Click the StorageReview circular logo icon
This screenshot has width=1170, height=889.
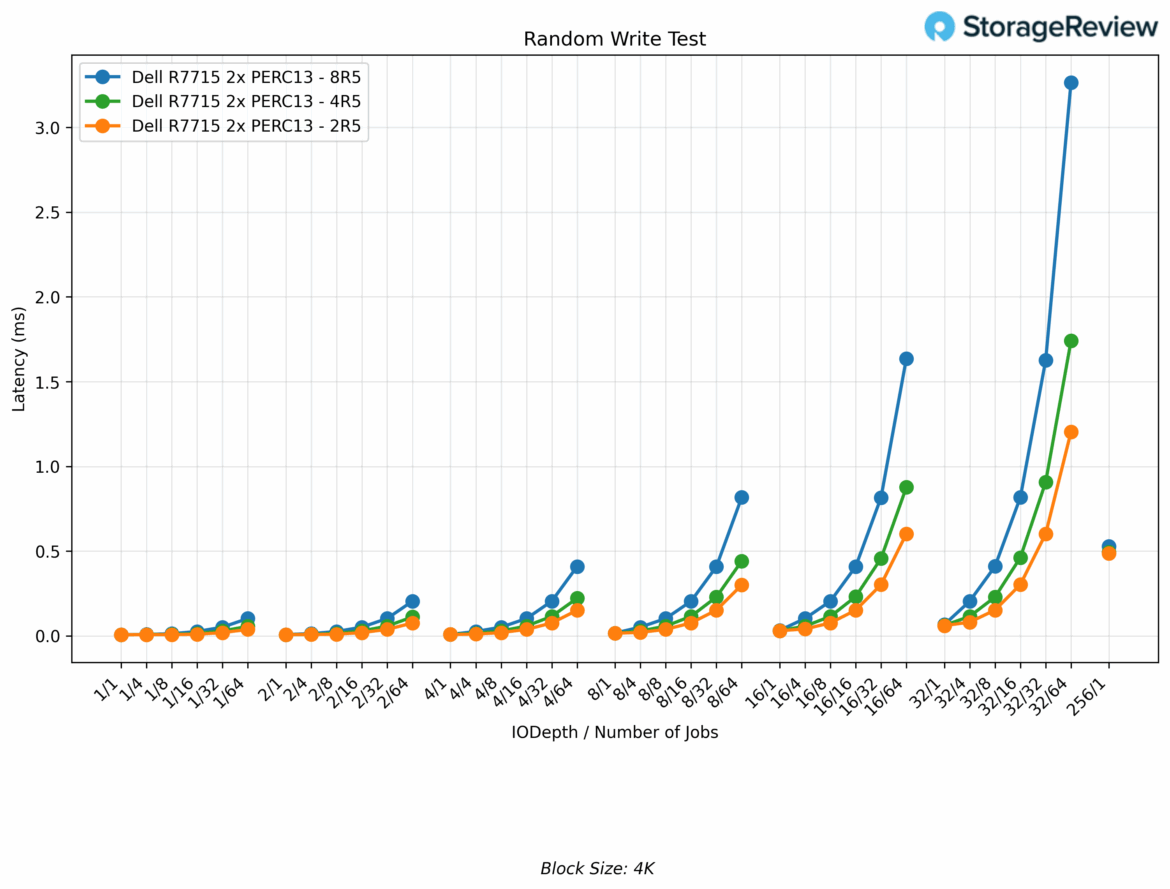pyautogui.click(x=939, y=26)
